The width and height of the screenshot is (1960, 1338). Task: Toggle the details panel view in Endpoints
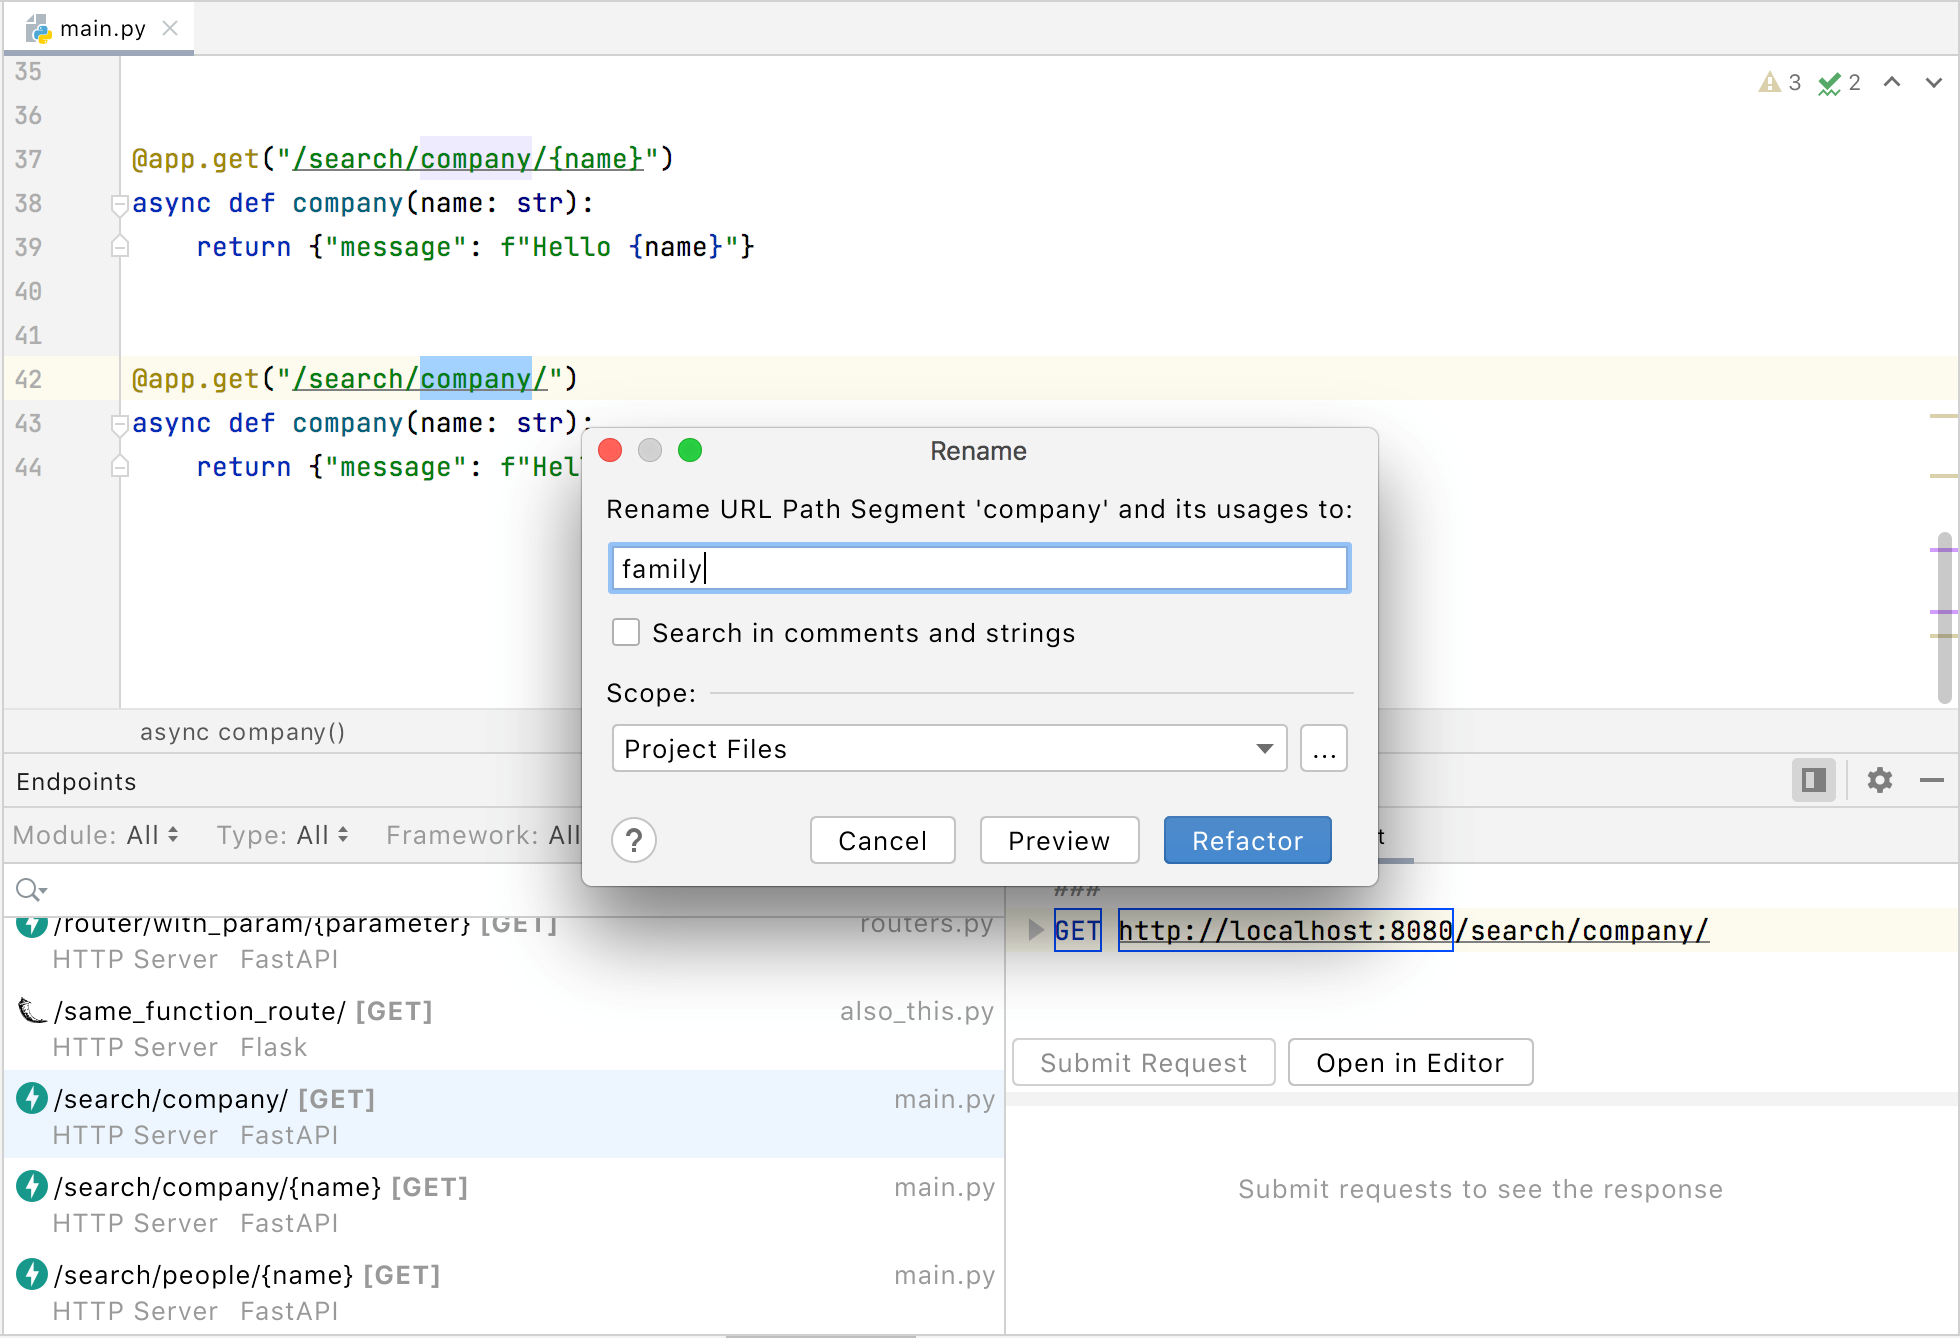coord(1814,781)
